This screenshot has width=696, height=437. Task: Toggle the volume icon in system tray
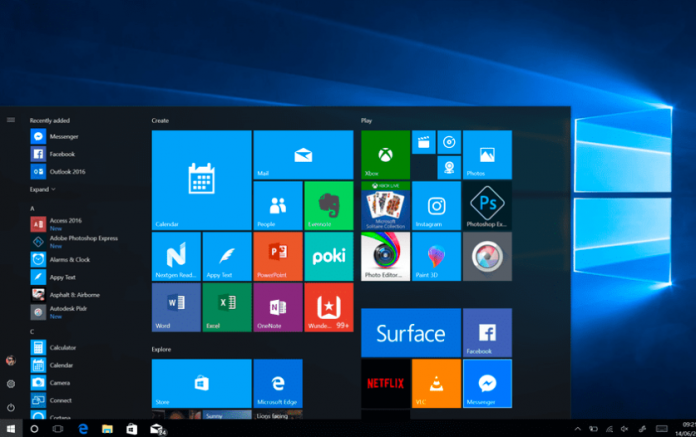[625, 429]
